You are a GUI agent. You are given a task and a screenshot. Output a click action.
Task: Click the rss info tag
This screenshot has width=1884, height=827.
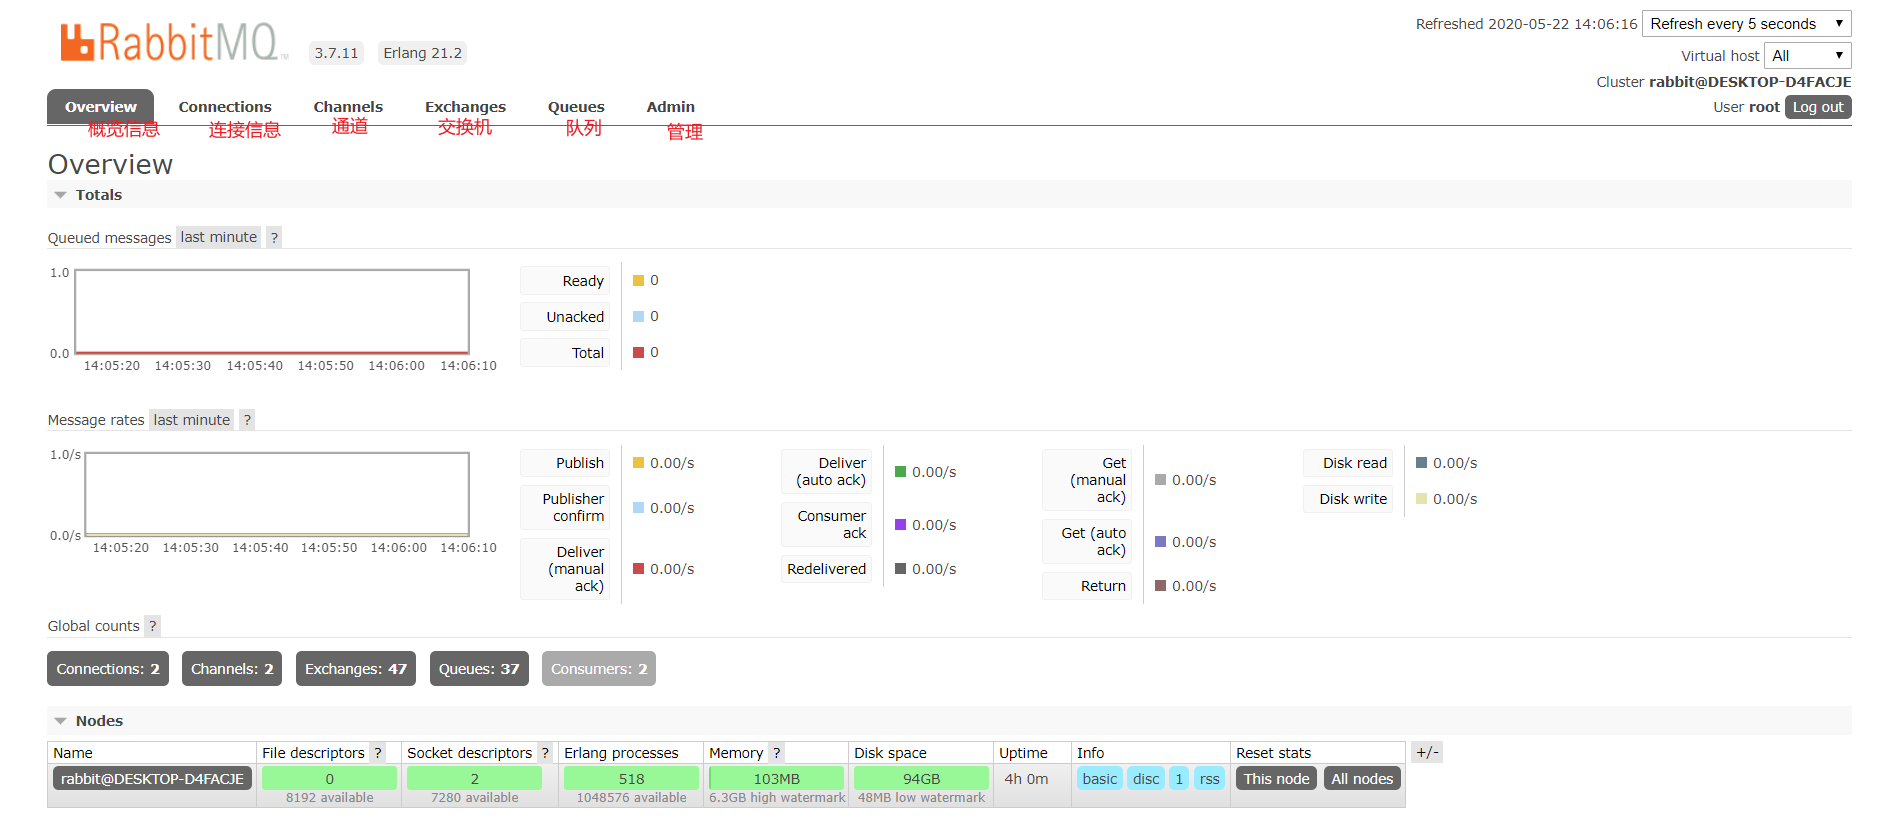click(1210, 779)
